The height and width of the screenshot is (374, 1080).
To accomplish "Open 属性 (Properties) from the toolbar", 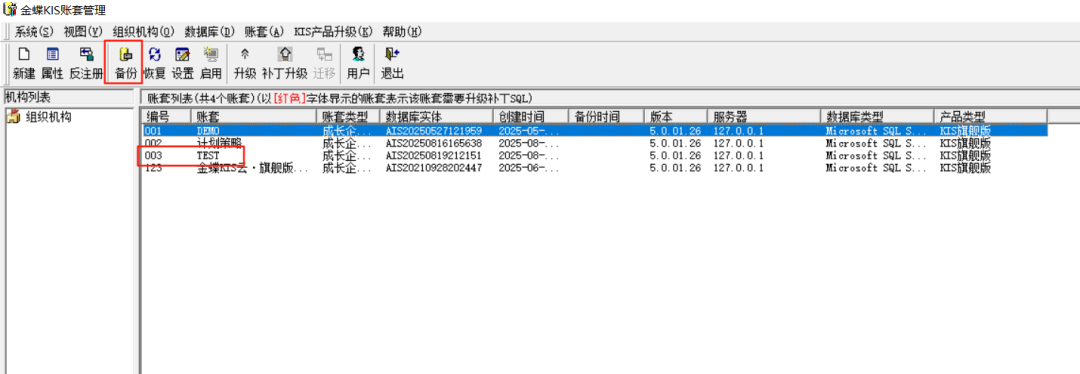I will click(x=52, y=63).
